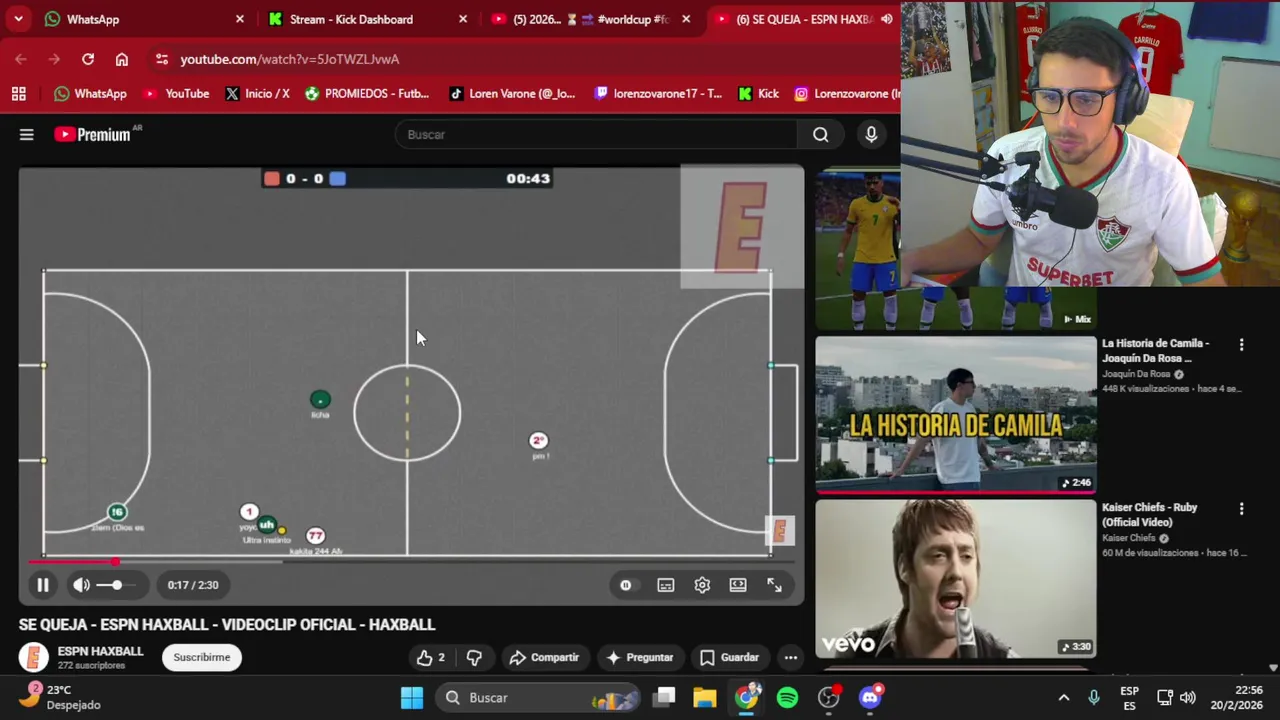Image resolution: width=1280 pixels, height=720 pixels.
Task: Open the YouTube bookmark
Action: pos(177,93)
